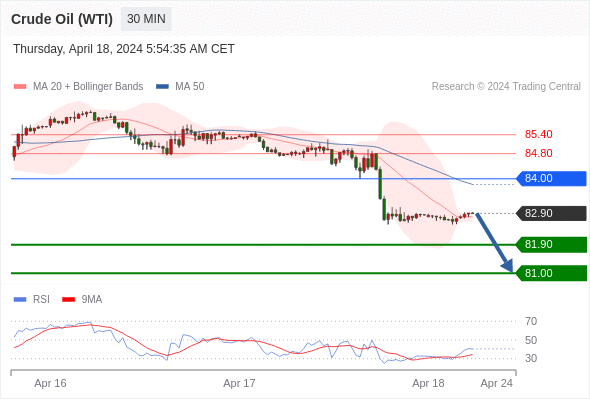Select the MA 20 + Bollinger Bands legend label
This screenshot has height=400, width=590.
pyautogui.click(x=88, y=87)
